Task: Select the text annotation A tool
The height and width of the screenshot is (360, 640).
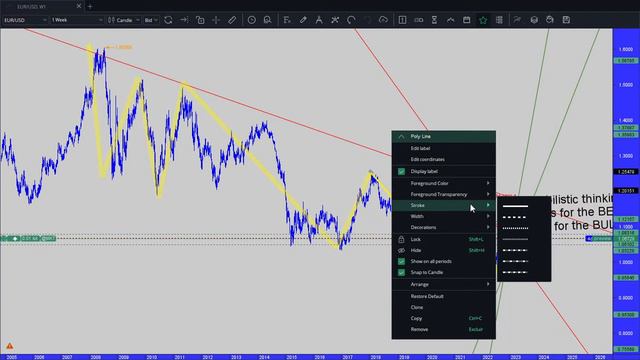Action: tap(319, 20)
